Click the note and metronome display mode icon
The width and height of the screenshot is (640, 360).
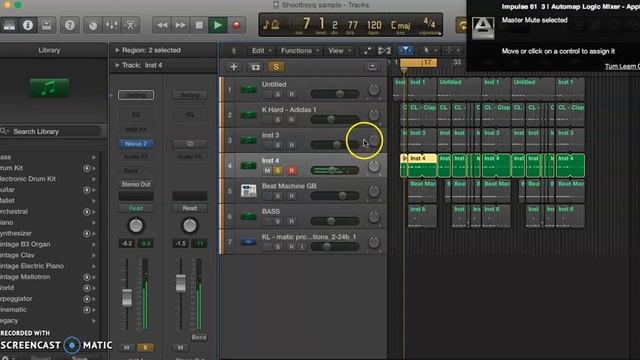[271, 25]
